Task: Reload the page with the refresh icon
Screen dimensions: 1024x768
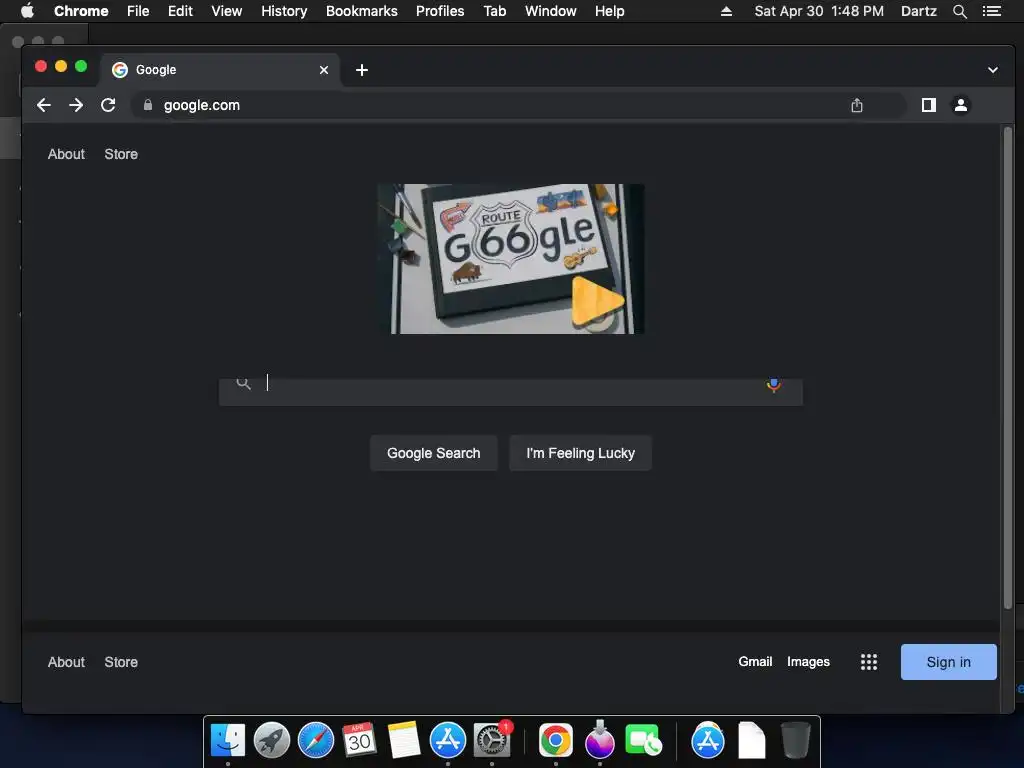Action: pos(108,105)
